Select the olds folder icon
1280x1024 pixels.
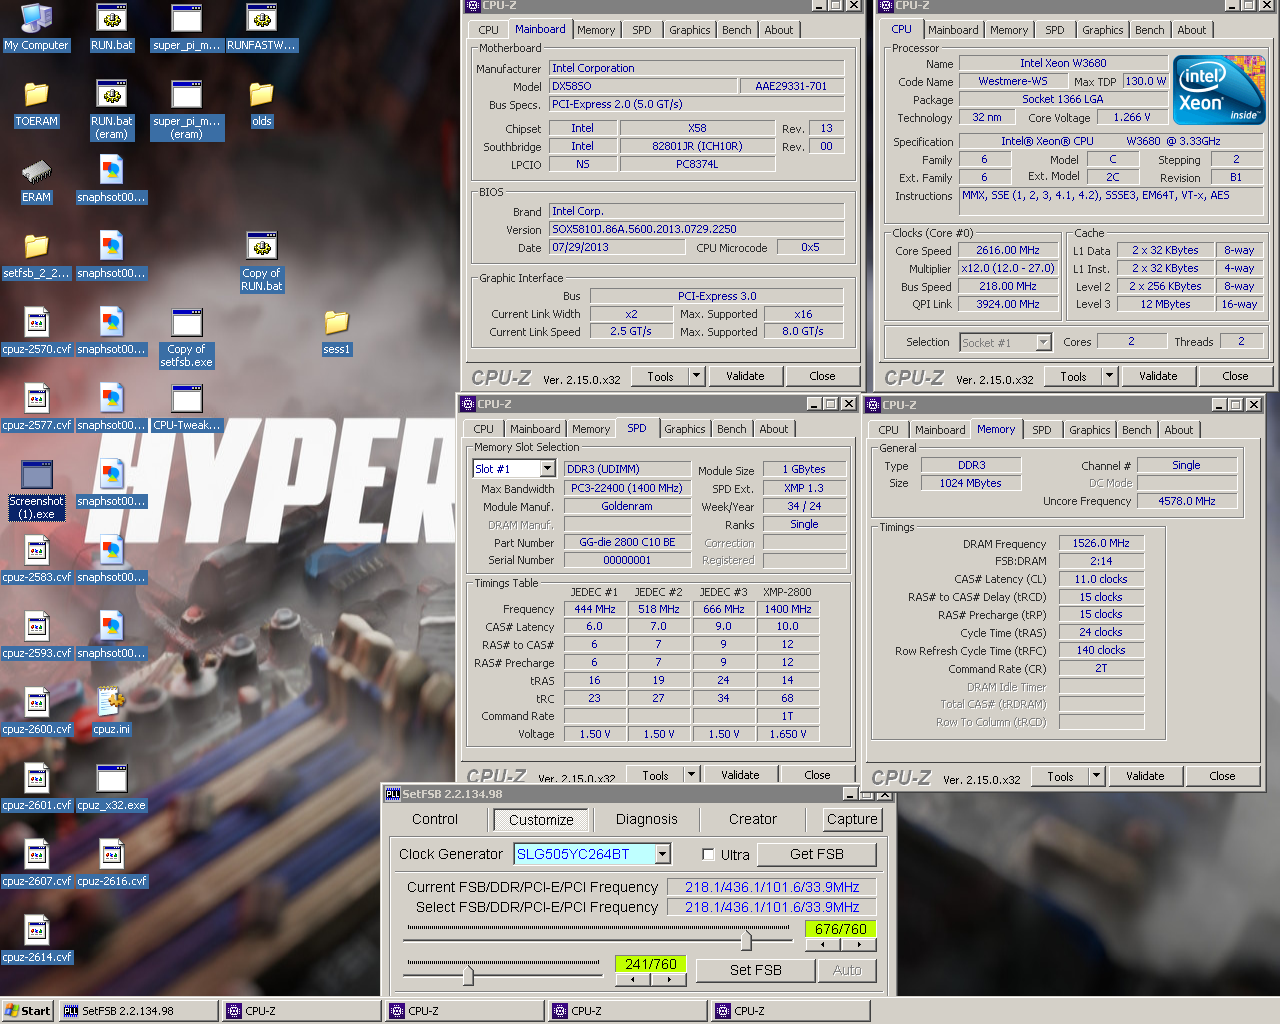click(x=262, y=103)
